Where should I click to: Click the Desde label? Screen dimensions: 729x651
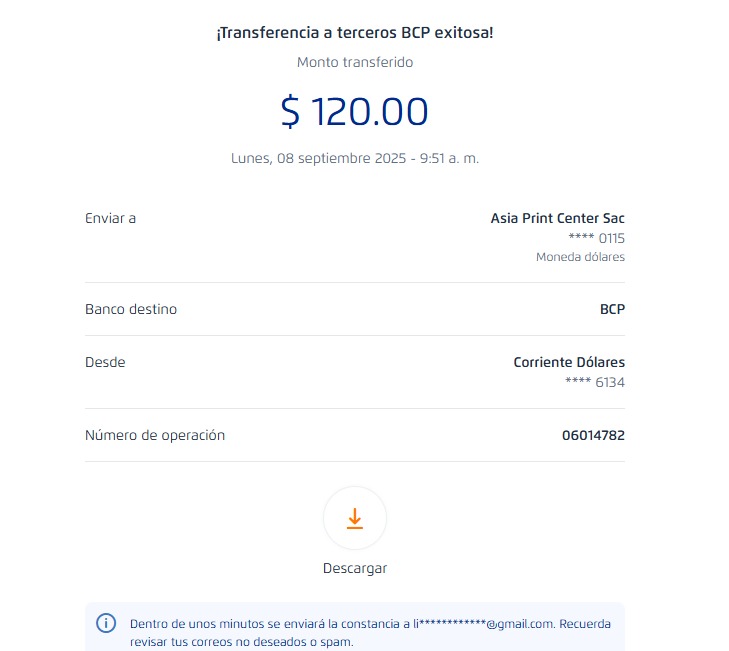click(x=105, y=362)
